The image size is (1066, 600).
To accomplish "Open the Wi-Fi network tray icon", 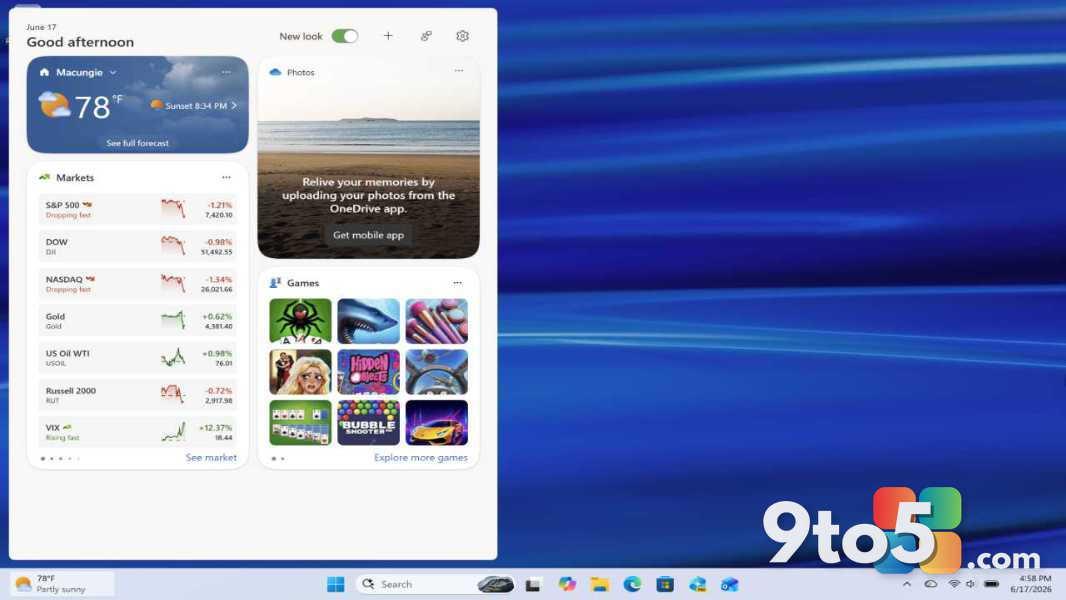I will point(955,584).
